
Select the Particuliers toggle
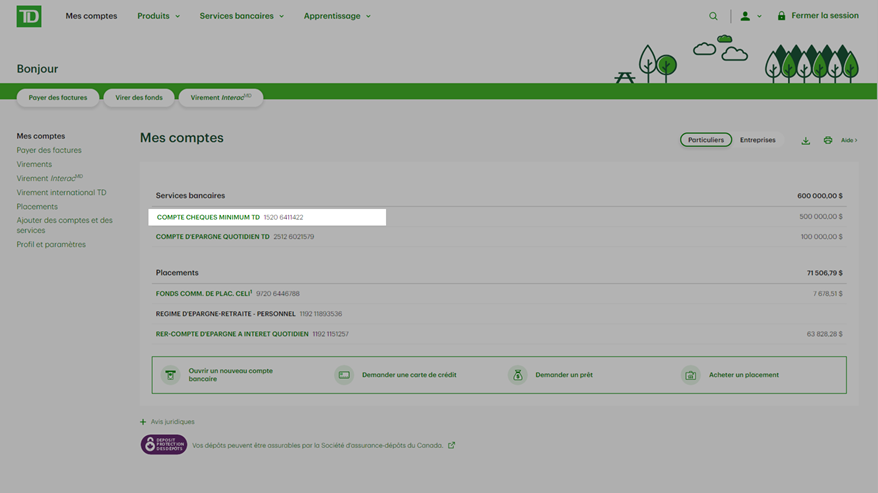(x=706, y=139)
